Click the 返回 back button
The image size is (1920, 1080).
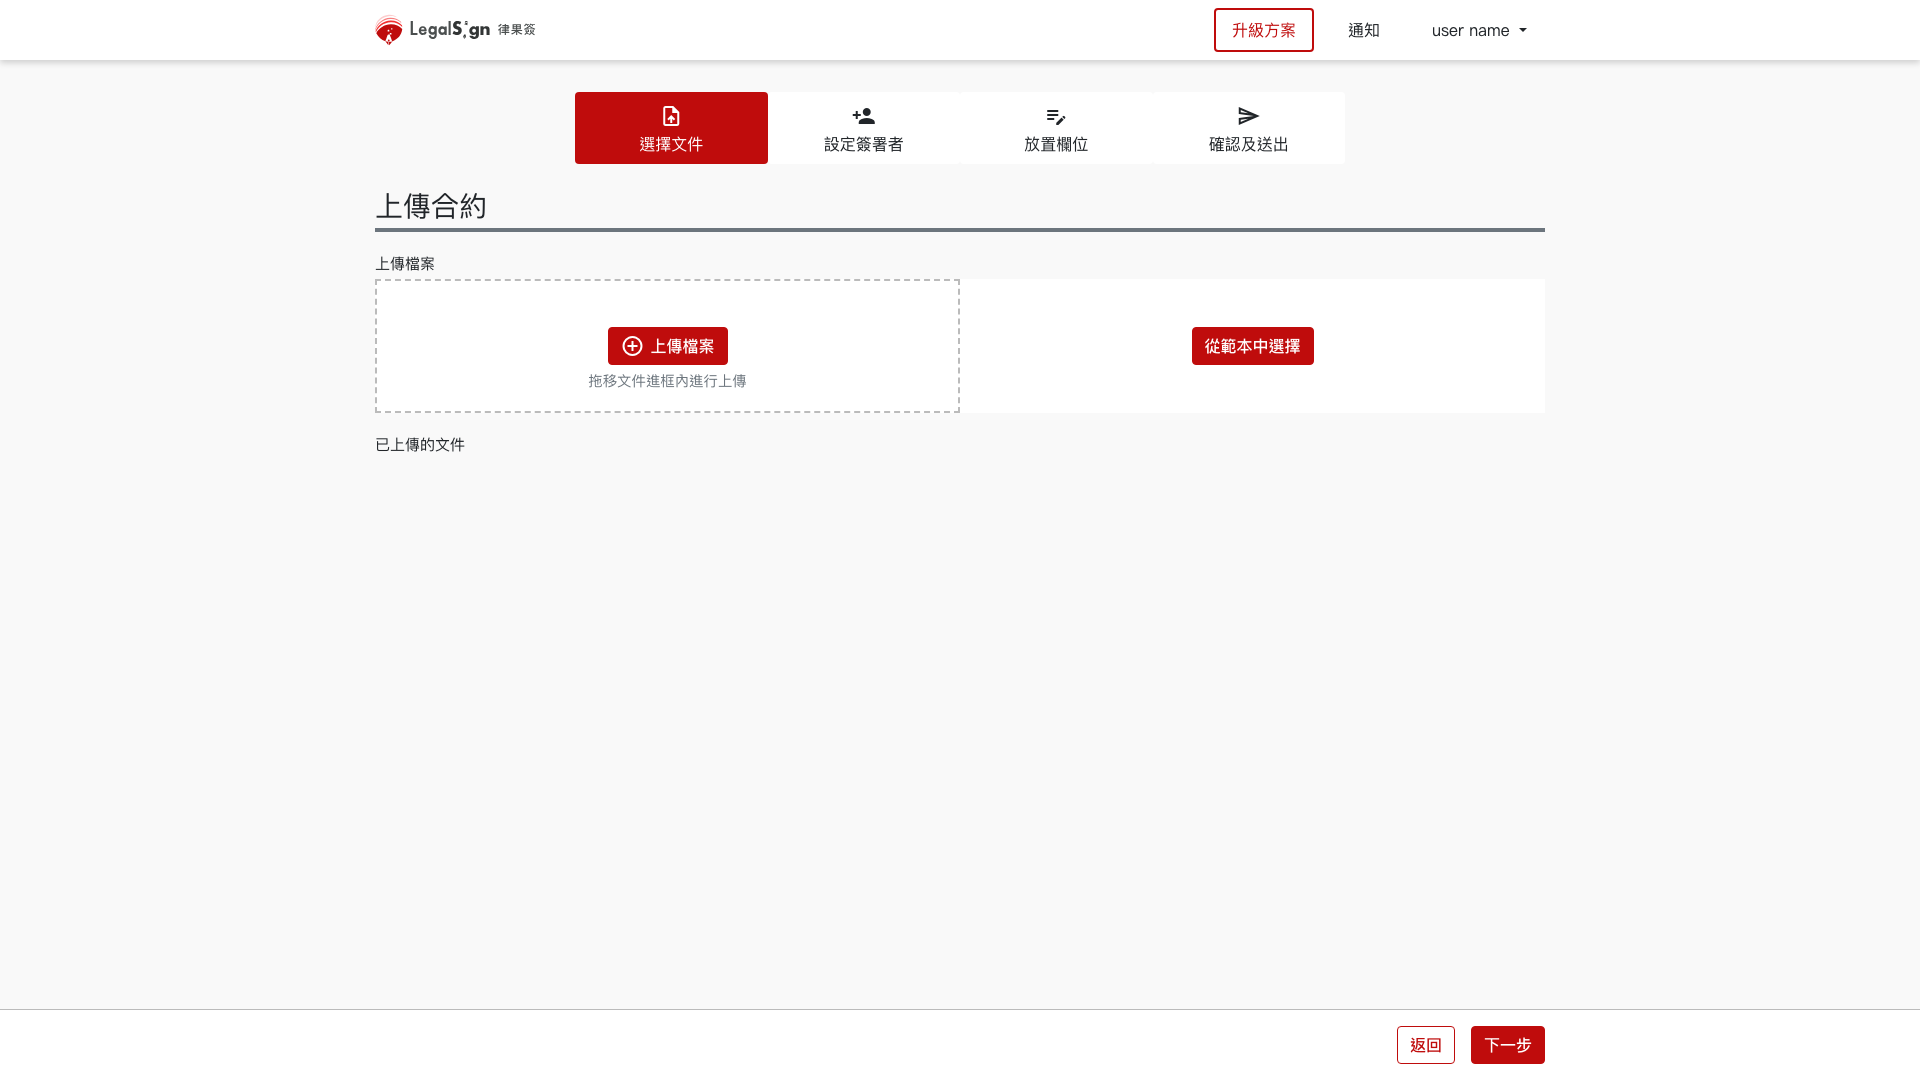coord(1425,1044)
